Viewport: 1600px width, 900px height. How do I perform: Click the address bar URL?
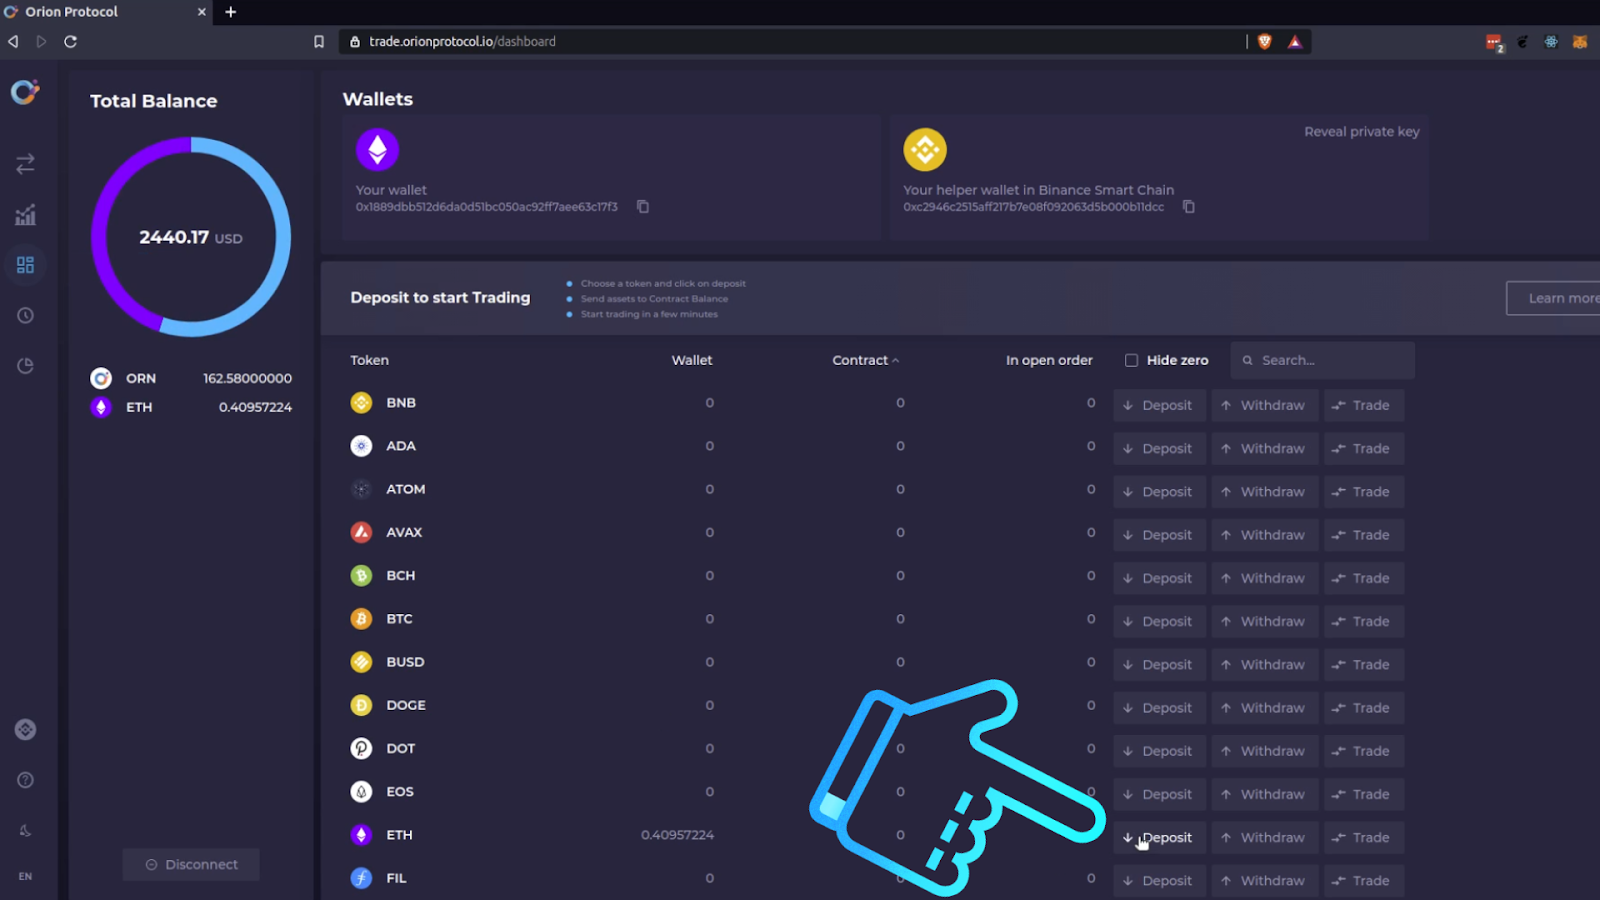(462, 41)
